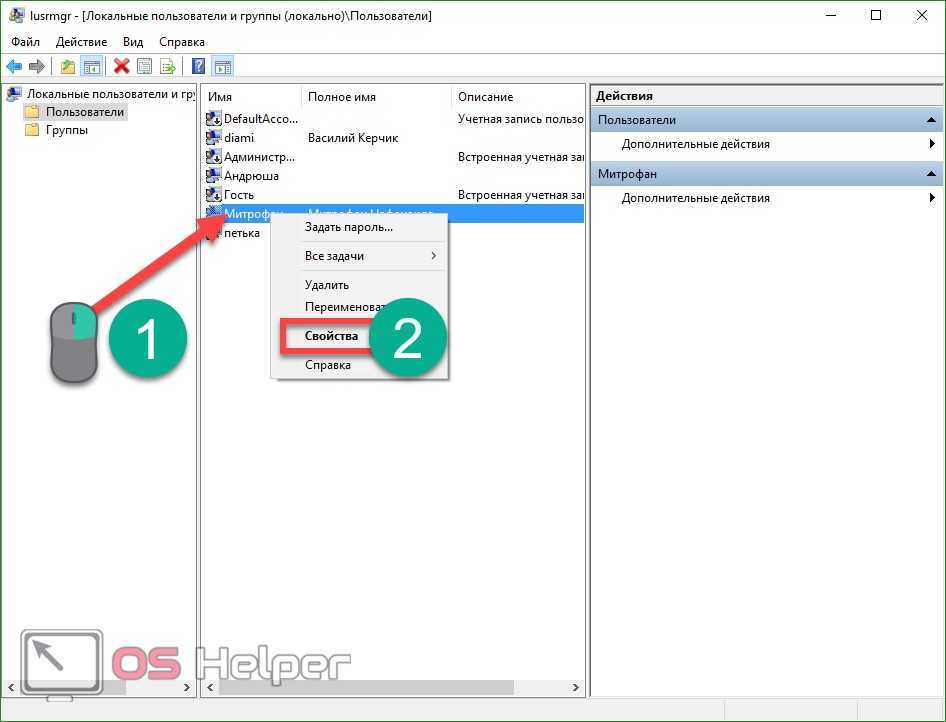
Task: Click the red Delete X toolbar icon
Action: 122,67
